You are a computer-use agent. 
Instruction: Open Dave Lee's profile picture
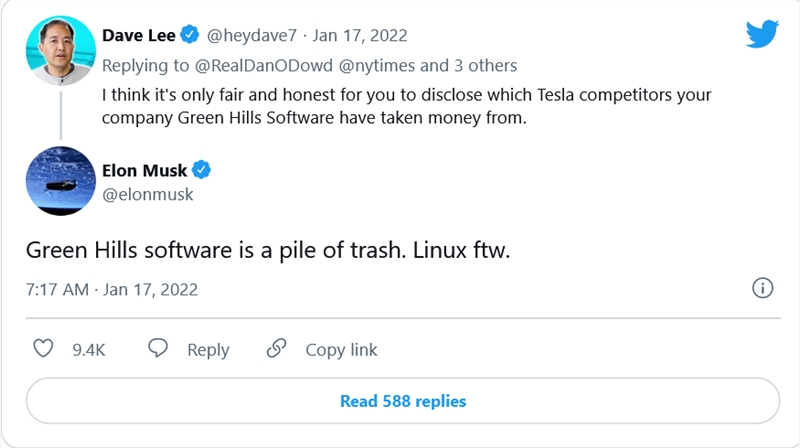click(x=61, y=51)
